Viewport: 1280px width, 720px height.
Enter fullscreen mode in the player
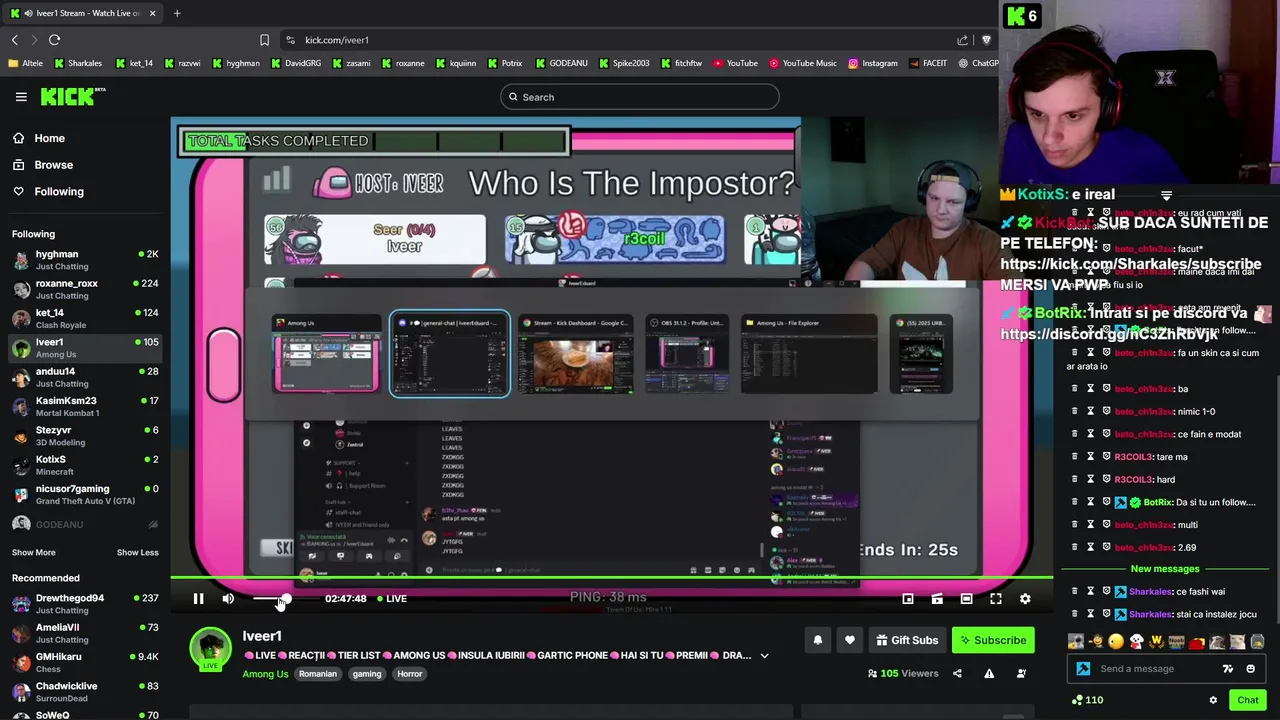click(x=996, y=598)
